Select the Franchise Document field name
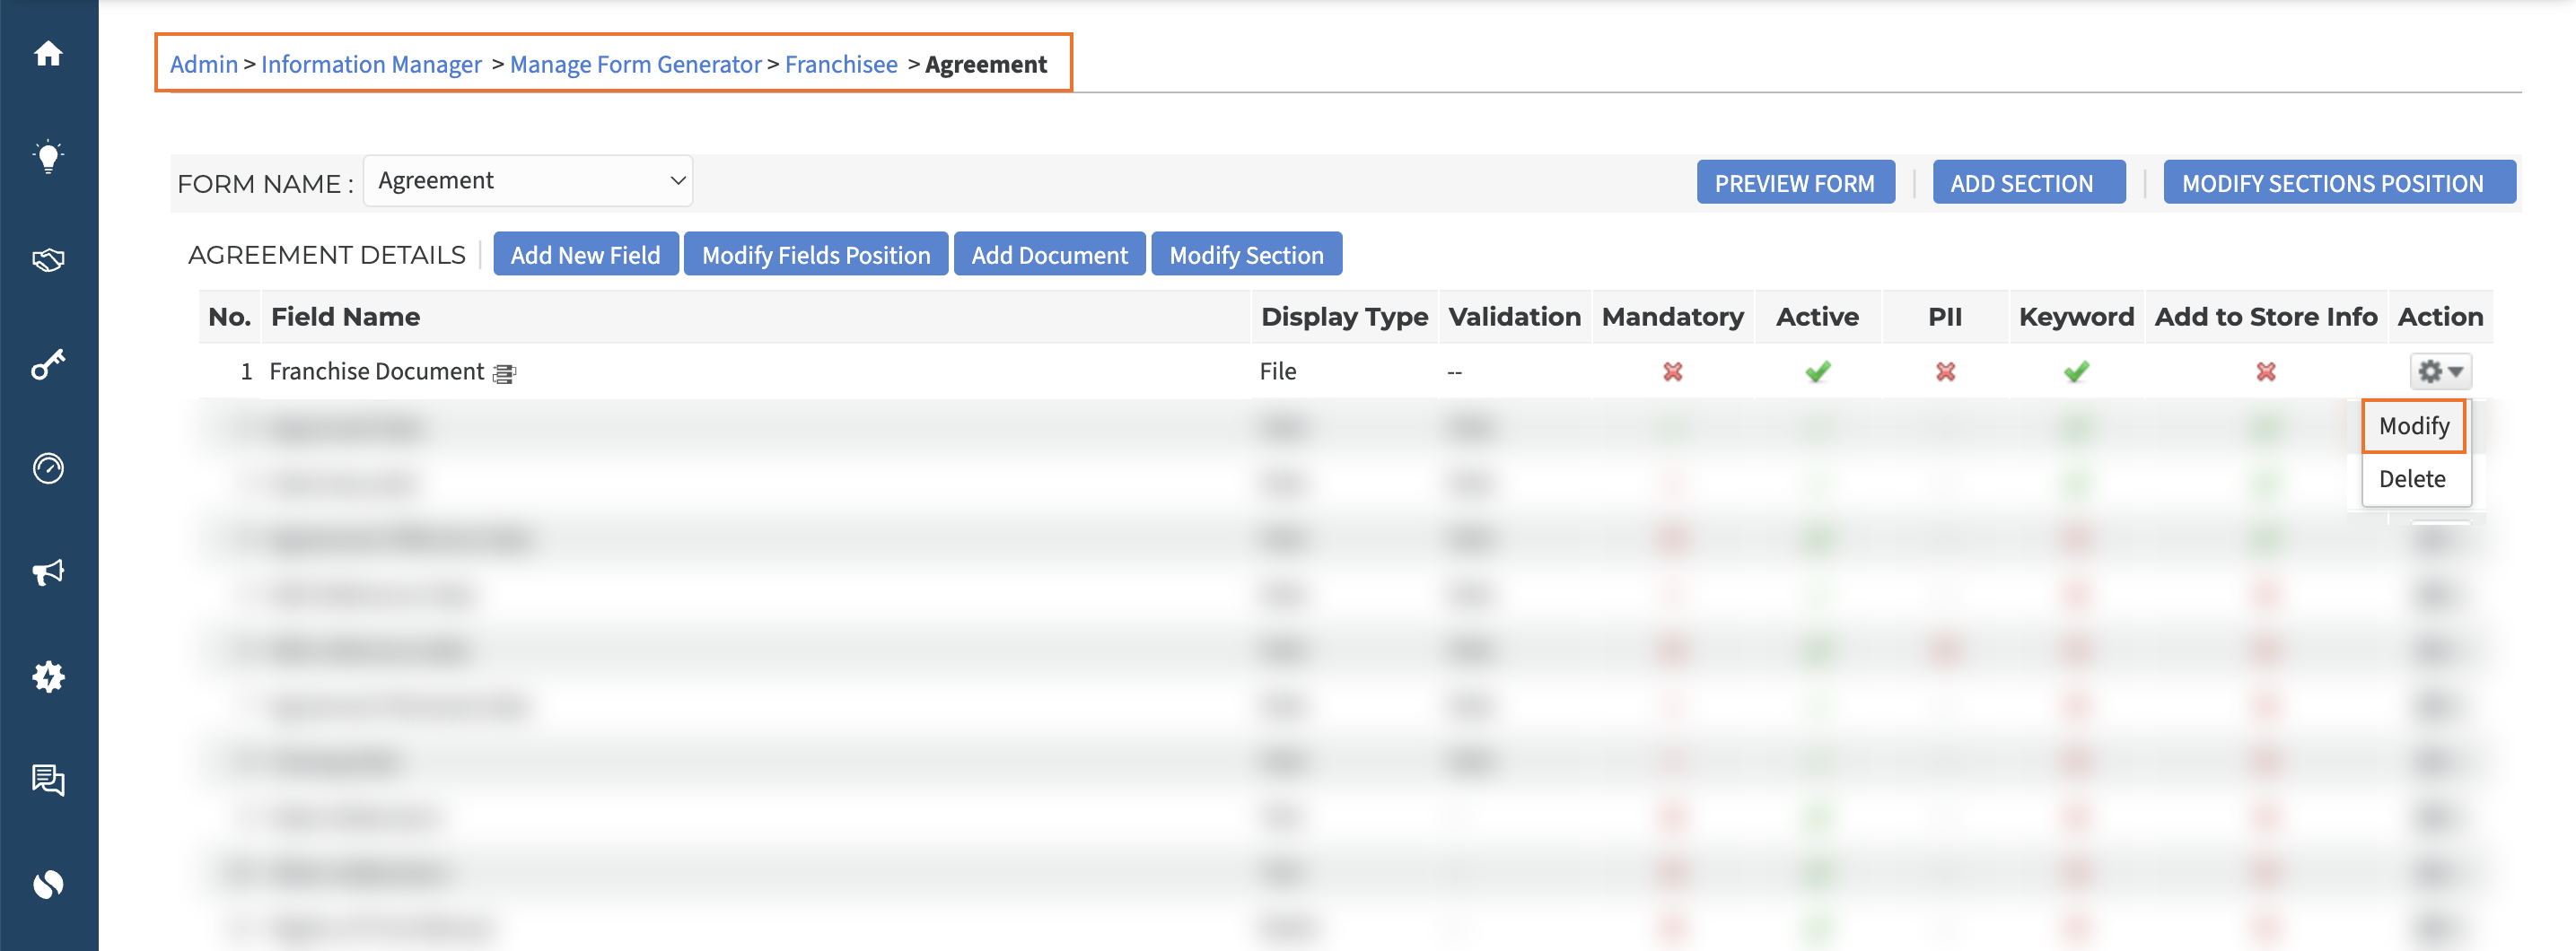 point(376,372)
